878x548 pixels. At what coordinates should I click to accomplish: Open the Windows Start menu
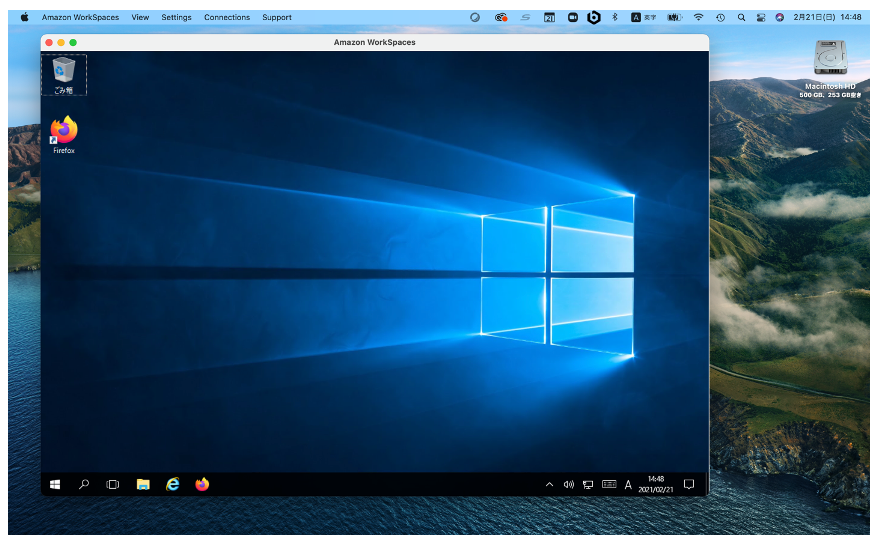[x=55, y=484]
